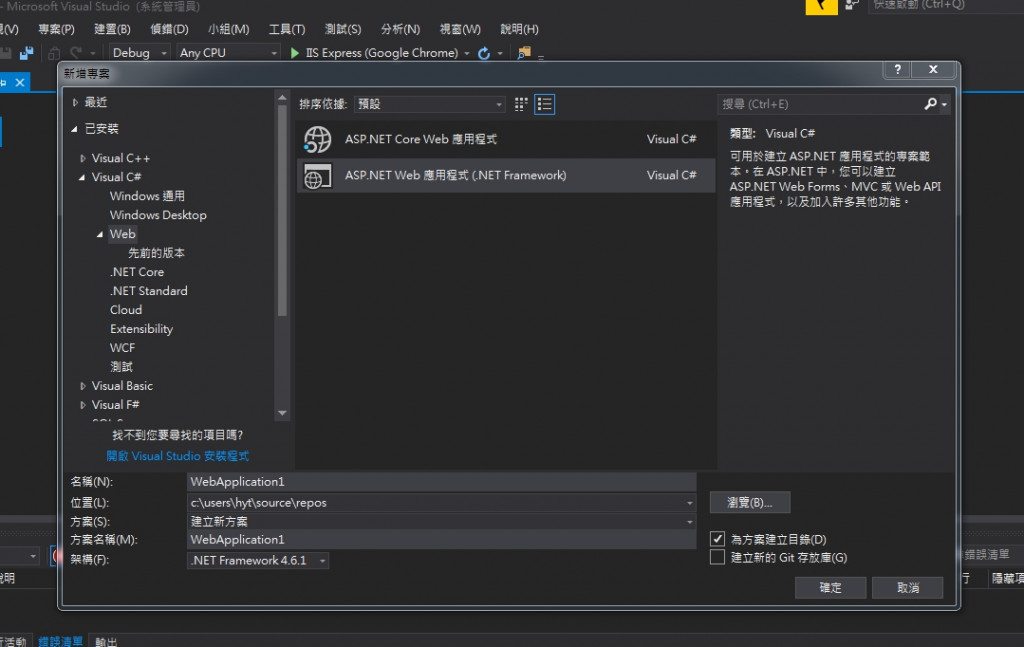Collapse the Visual C# tree node
Image resolution: width=1024 pixels, height=647 pixels.
[x=82, y=178]
